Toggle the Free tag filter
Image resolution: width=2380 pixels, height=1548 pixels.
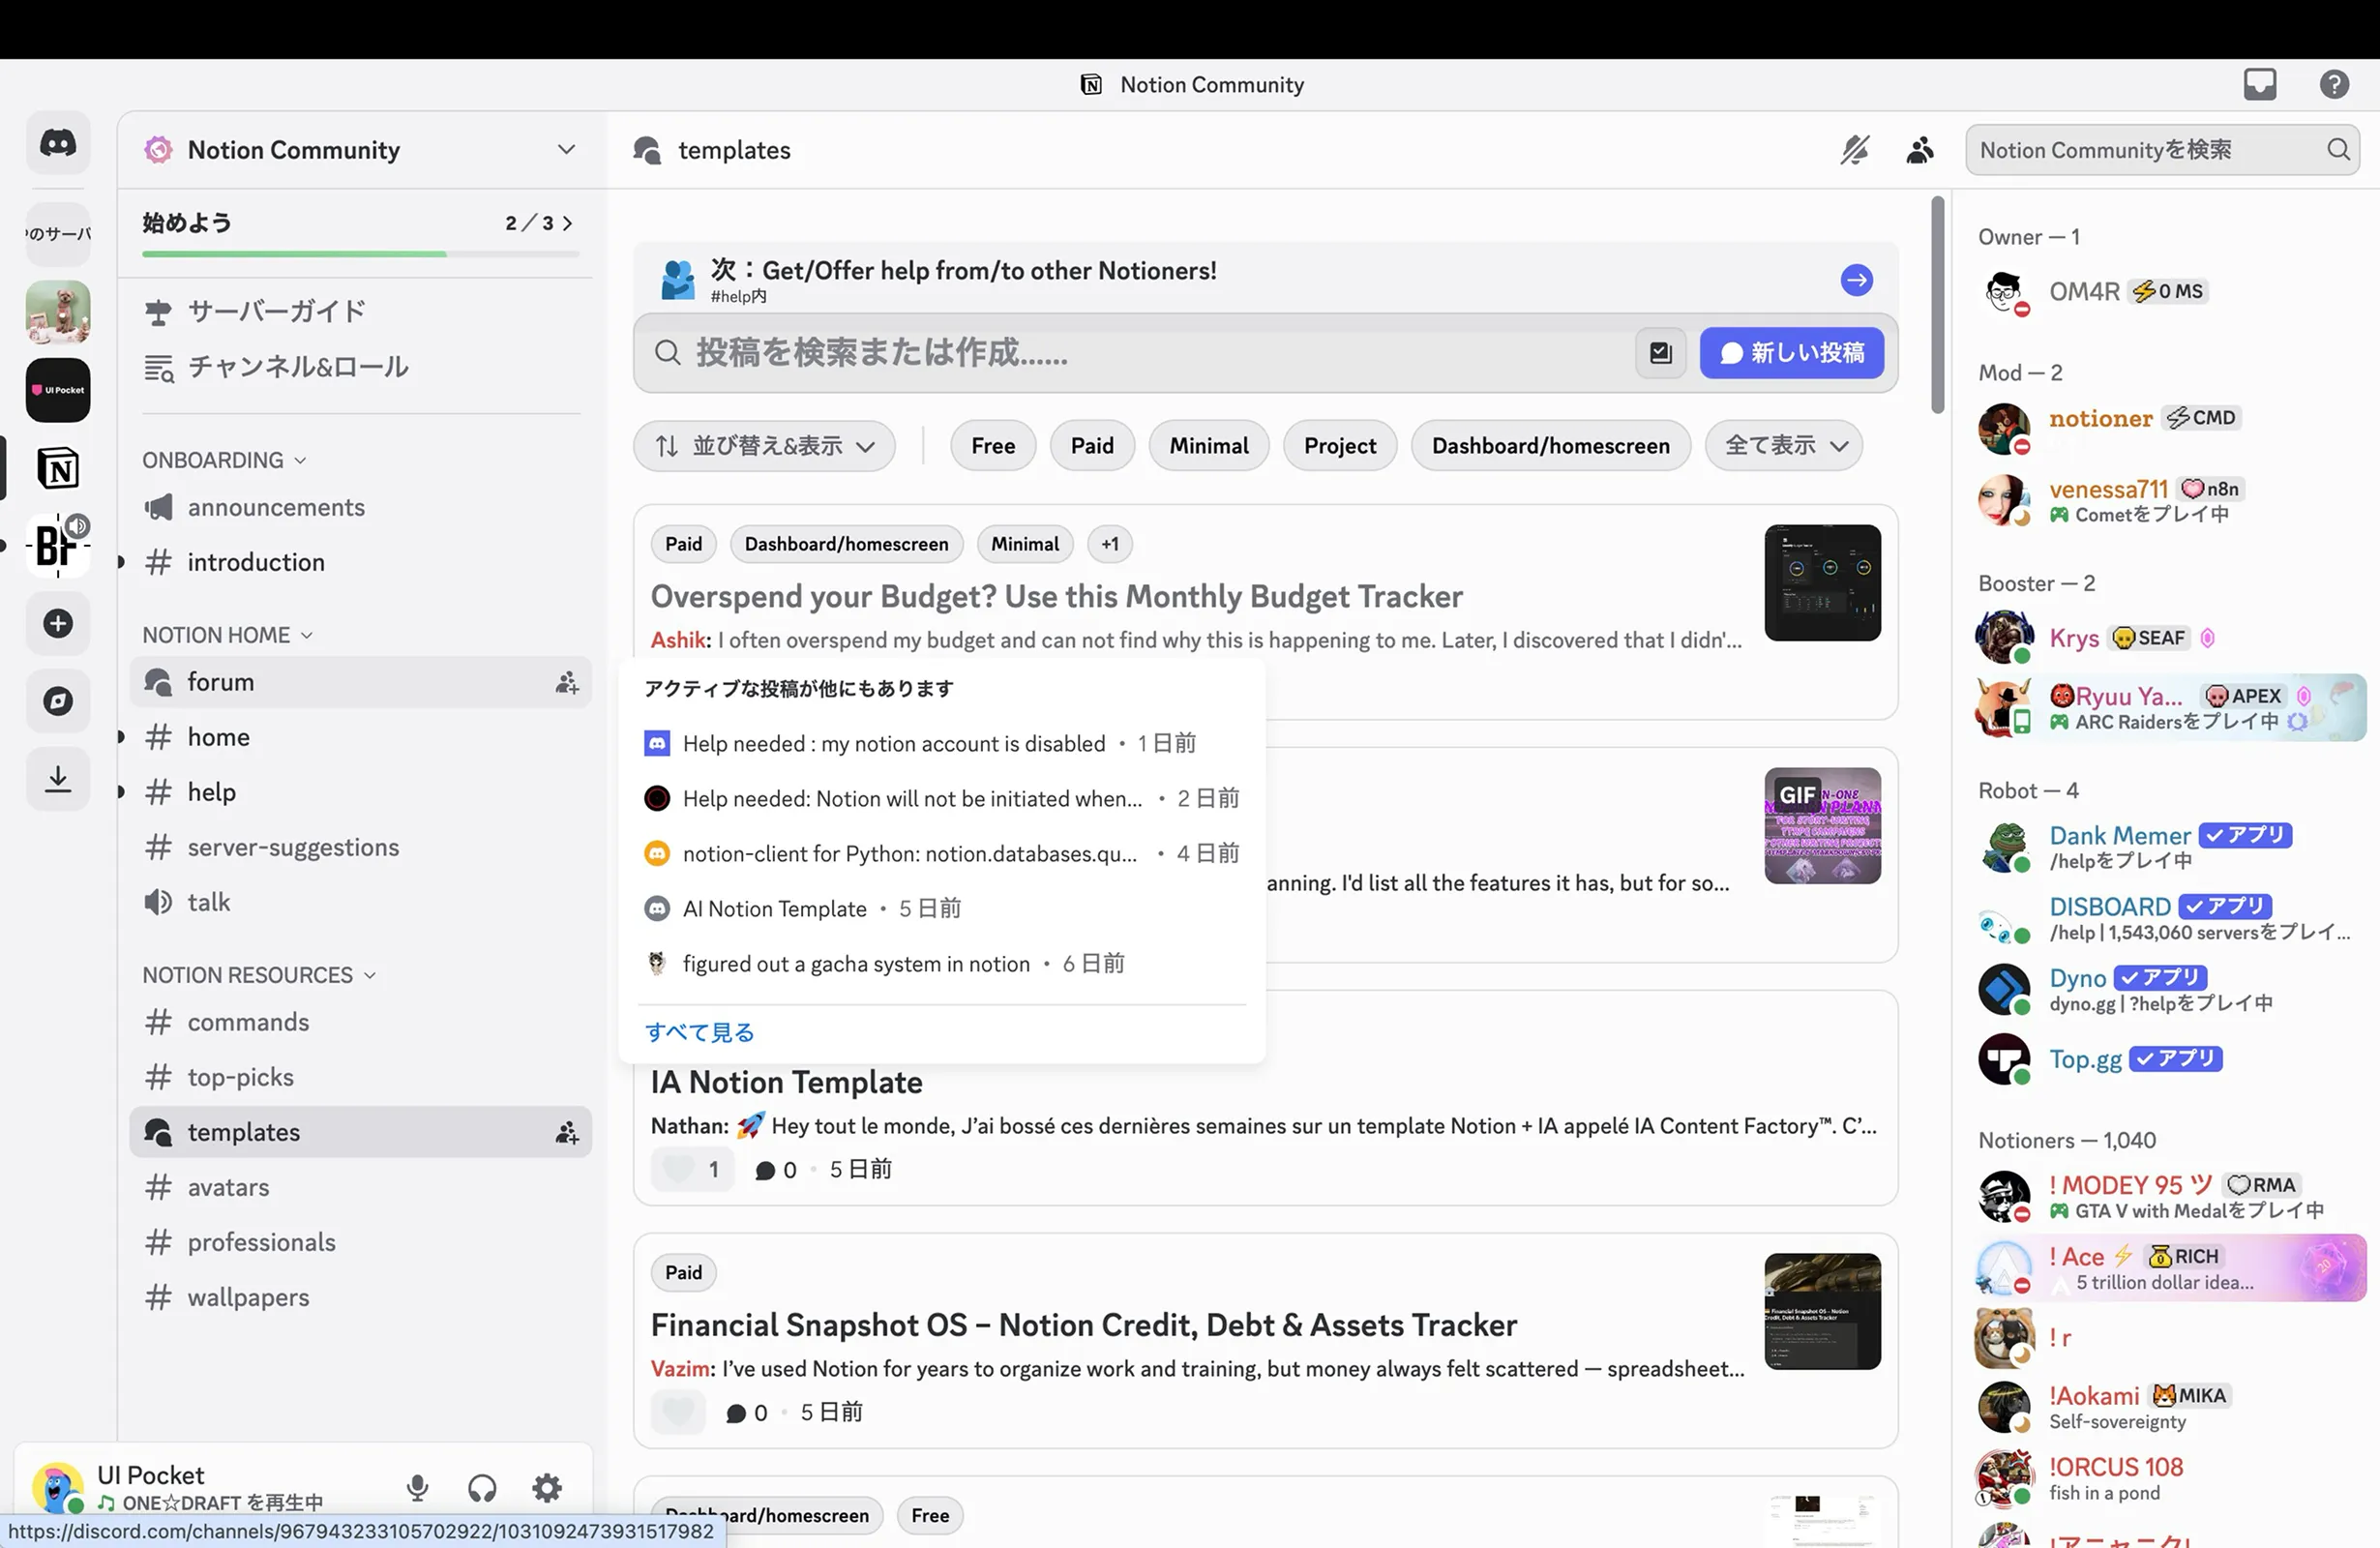(x=993, y=446)
